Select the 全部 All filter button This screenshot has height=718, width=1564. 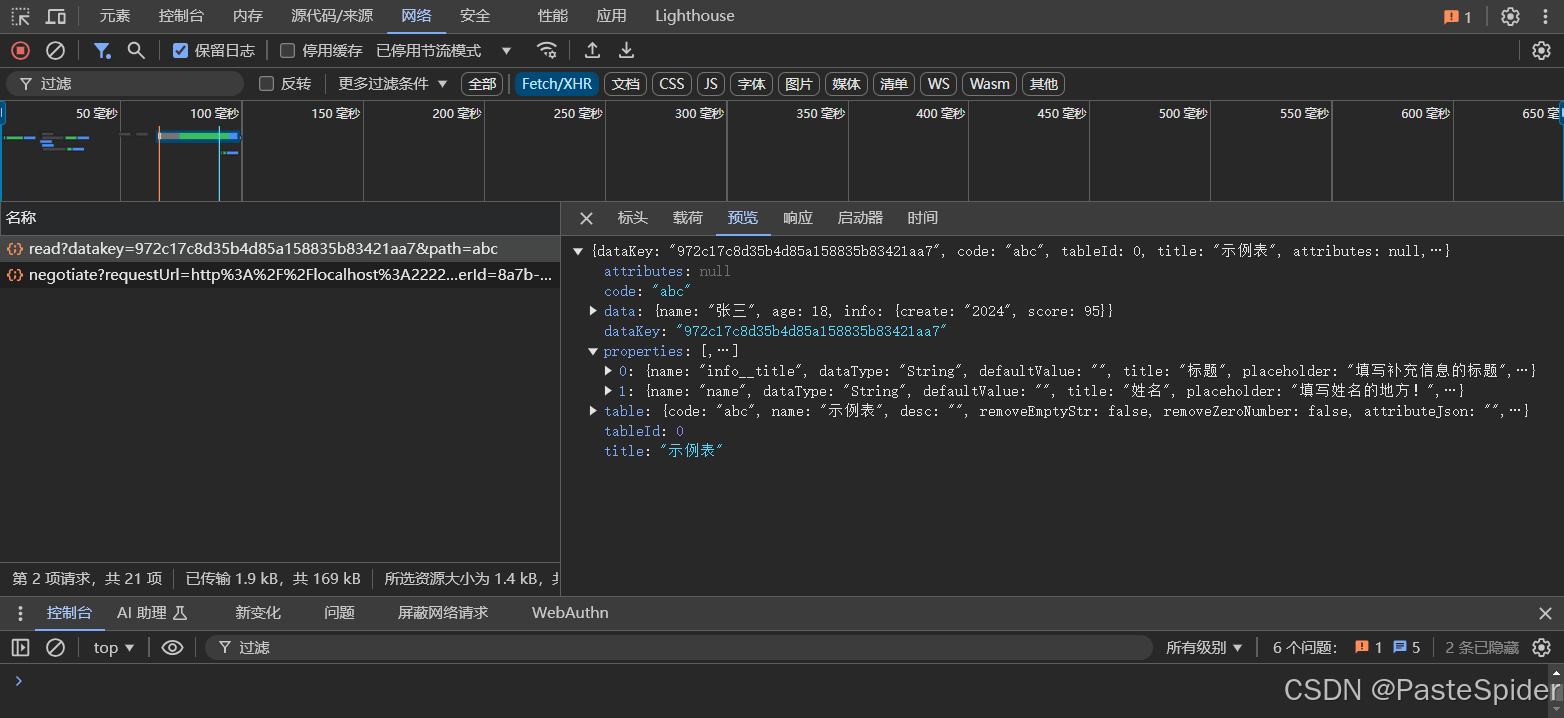pyautogui.click(x=482, y=84)
